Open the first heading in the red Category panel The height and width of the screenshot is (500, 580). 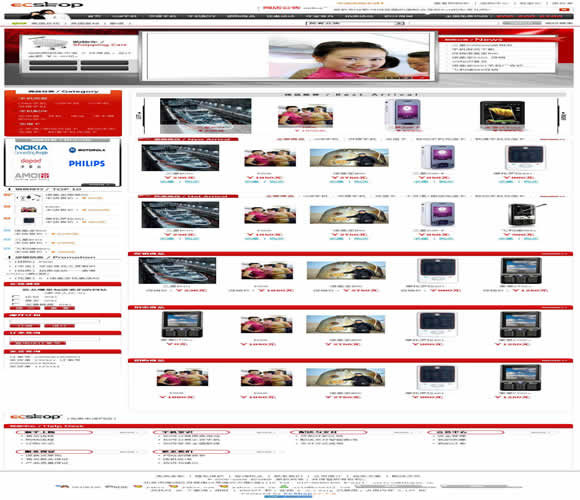pos(33,99)
